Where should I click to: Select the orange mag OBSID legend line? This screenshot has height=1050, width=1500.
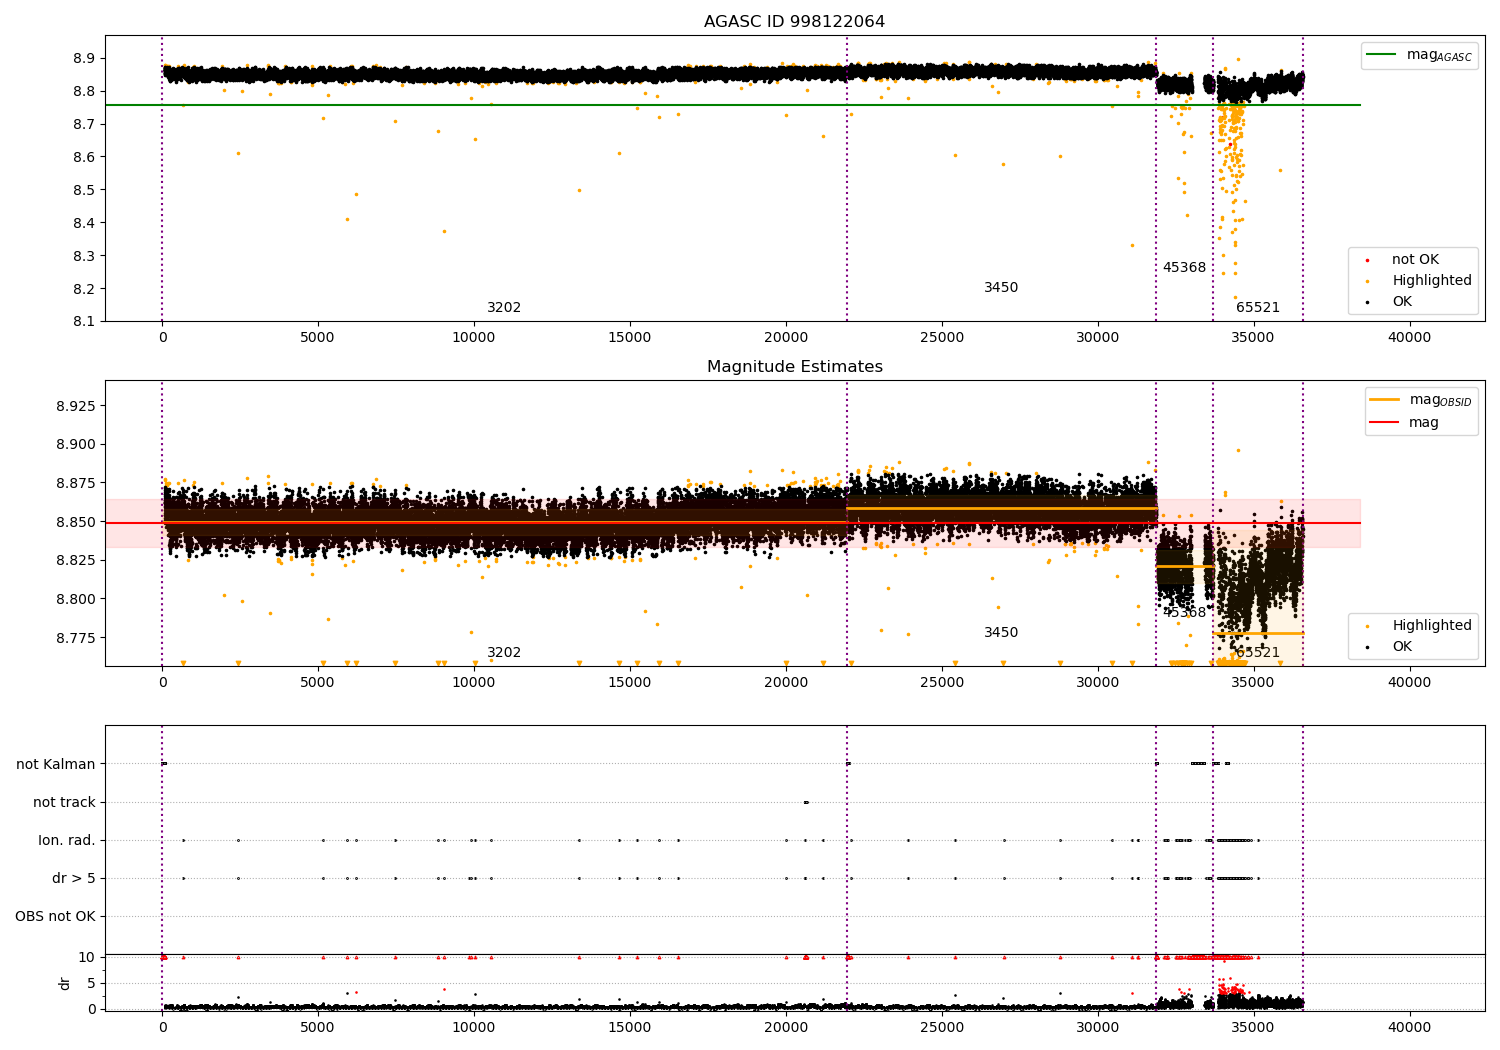click(x=1385, y=399)
